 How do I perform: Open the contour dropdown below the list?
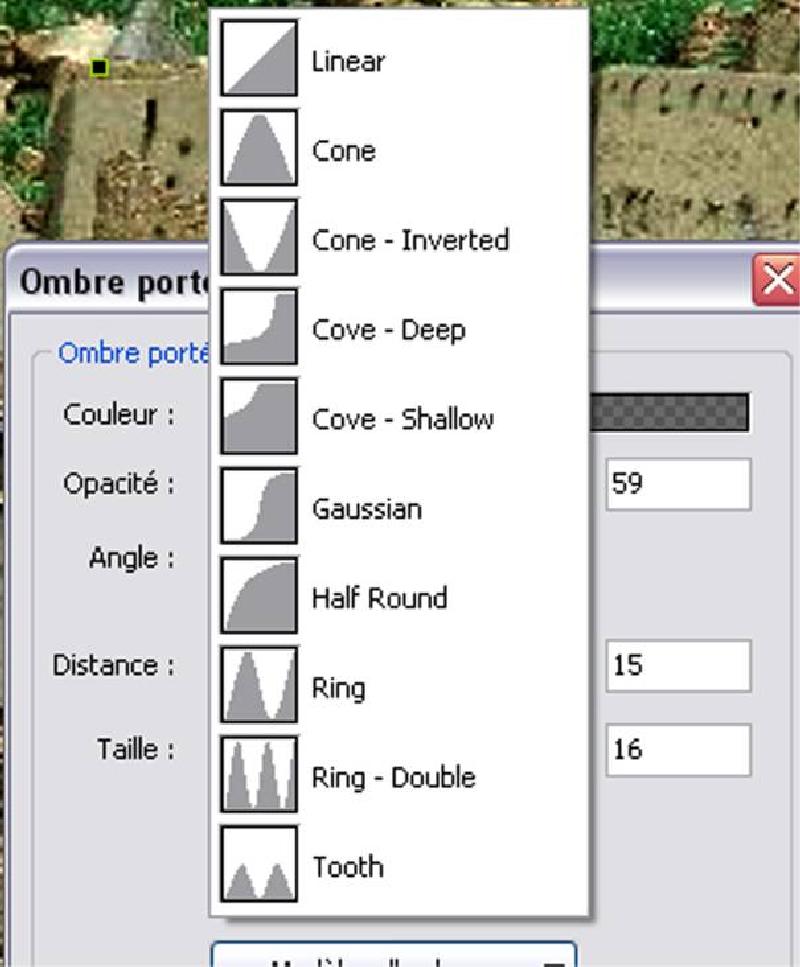click(394, 953)
